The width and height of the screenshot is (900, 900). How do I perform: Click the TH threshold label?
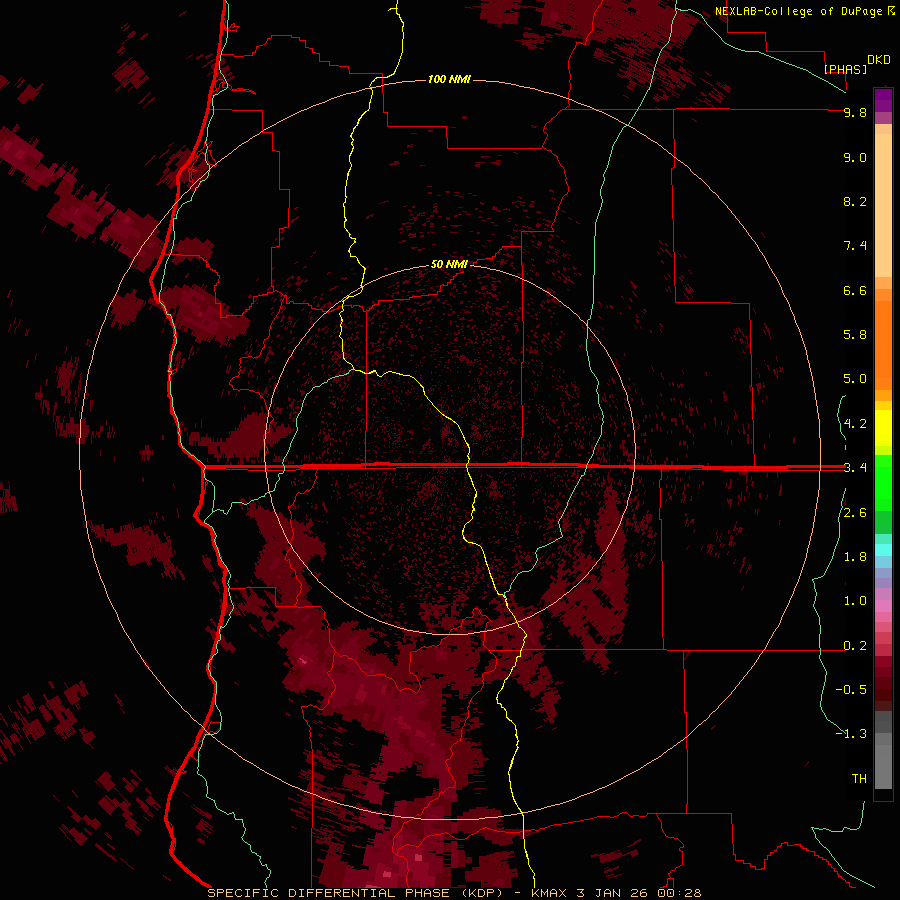859,779
